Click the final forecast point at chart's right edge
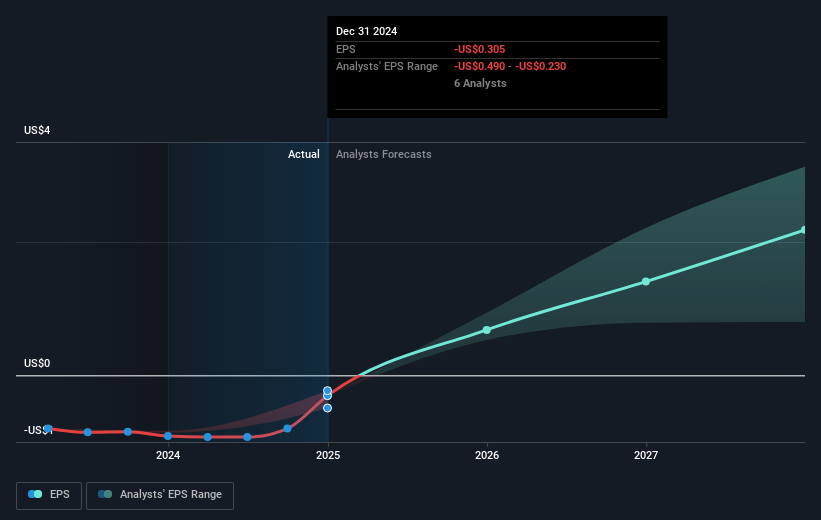The image size is (821, 520). click(804, 230)
